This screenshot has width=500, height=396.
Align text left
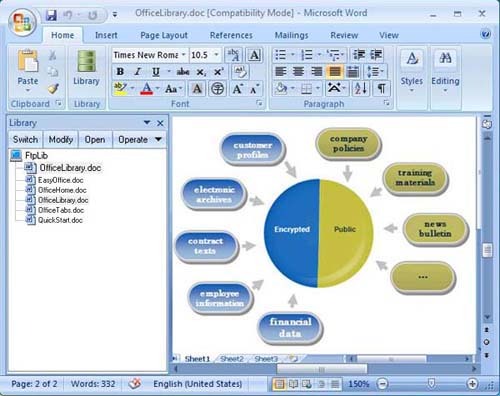click(281, 72)
